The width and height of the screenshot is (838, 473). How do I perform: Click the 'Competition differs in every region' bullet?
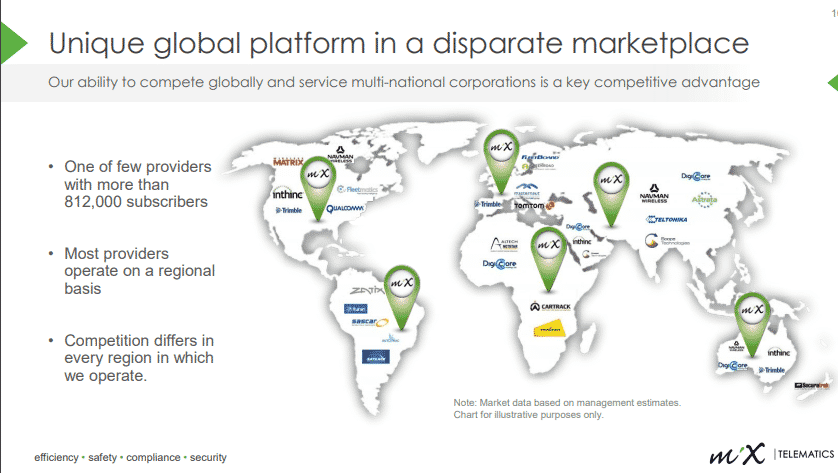(139, 358)
